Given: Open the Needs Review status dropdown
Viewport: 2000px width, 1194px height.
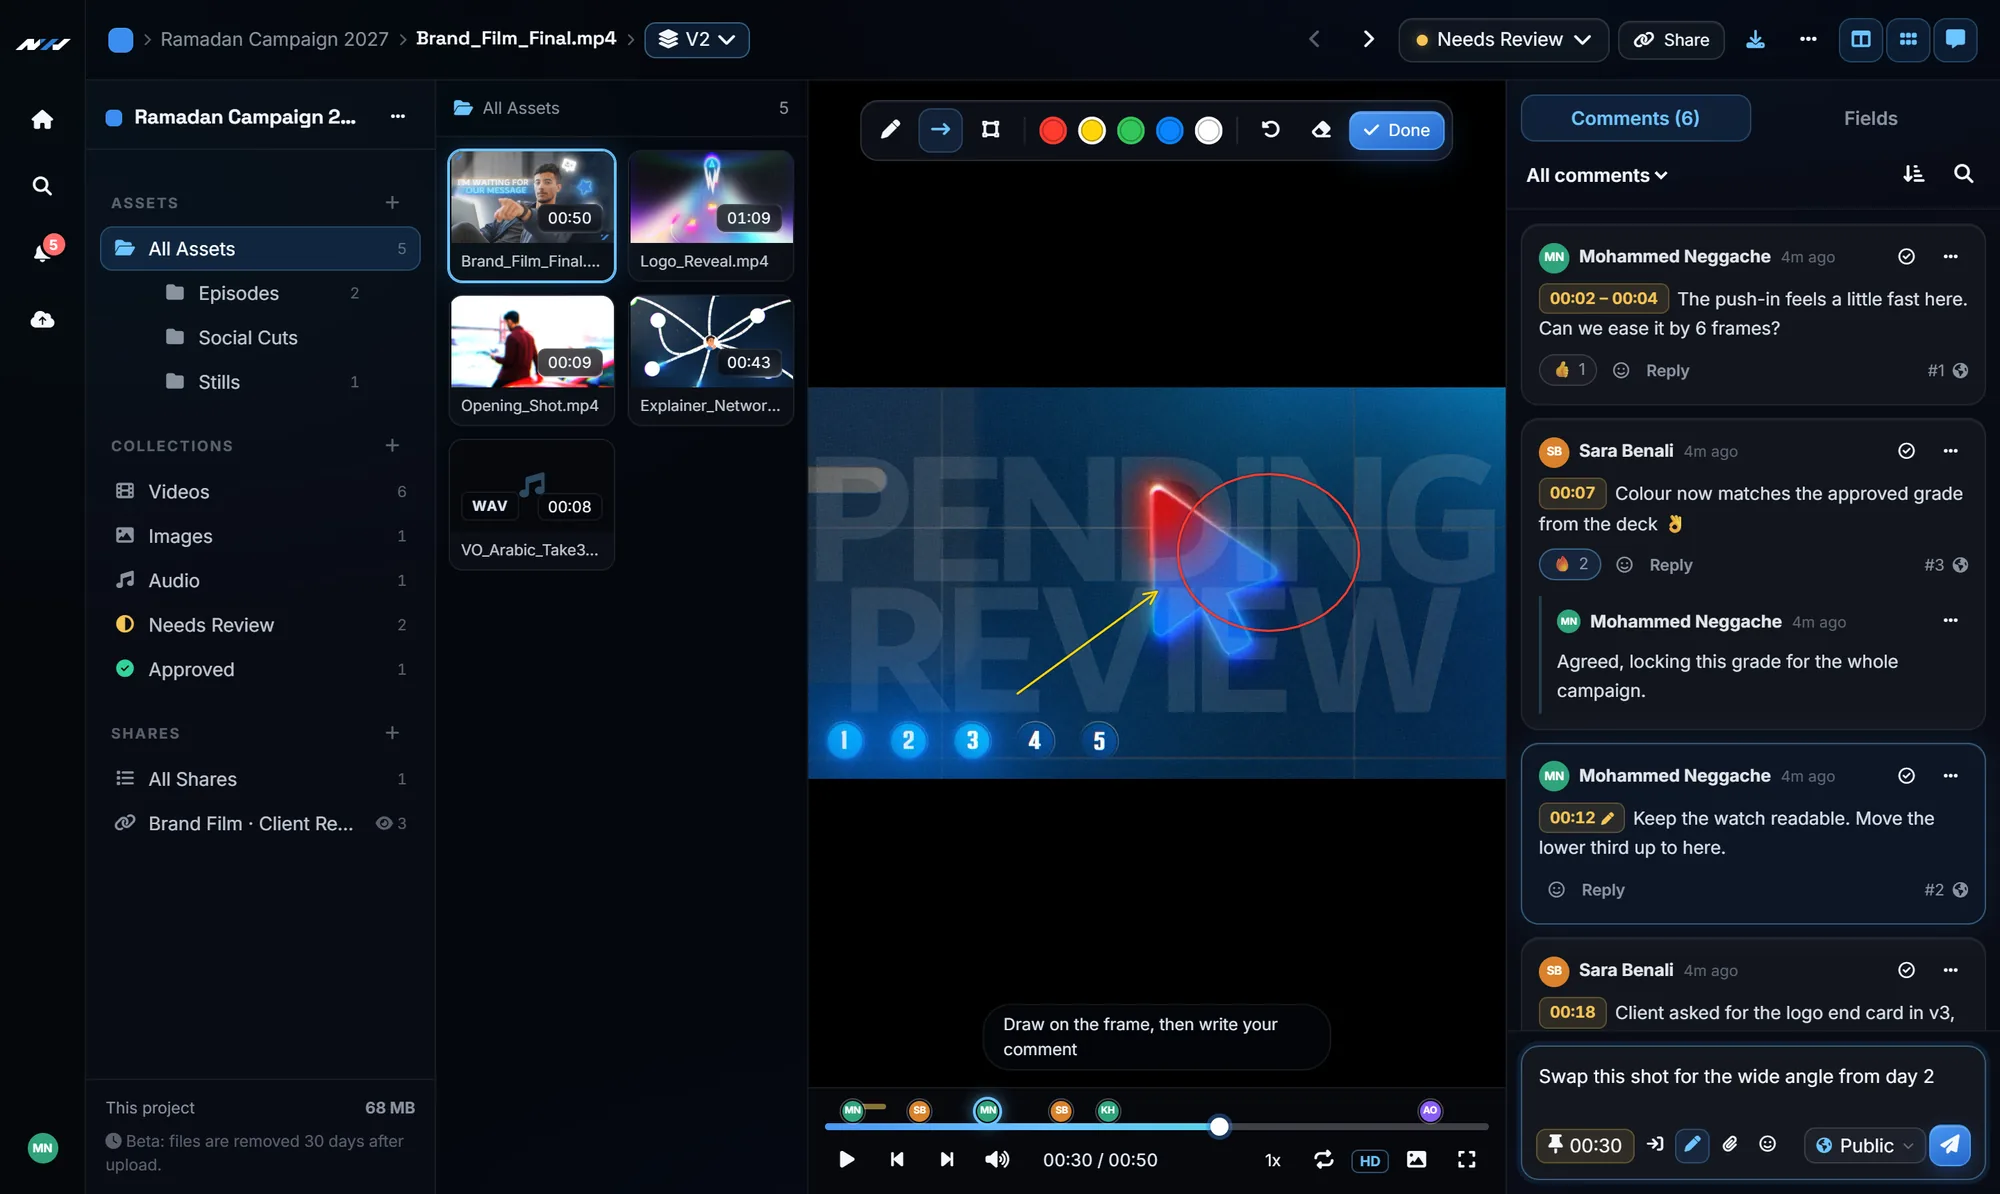Looking at the screenshot, I should tap(1503, 40).
